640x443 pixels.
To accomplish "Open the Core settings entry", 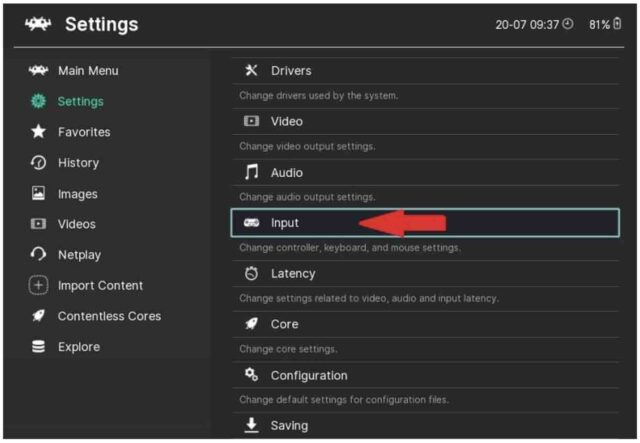I will (x=284, y=325).
